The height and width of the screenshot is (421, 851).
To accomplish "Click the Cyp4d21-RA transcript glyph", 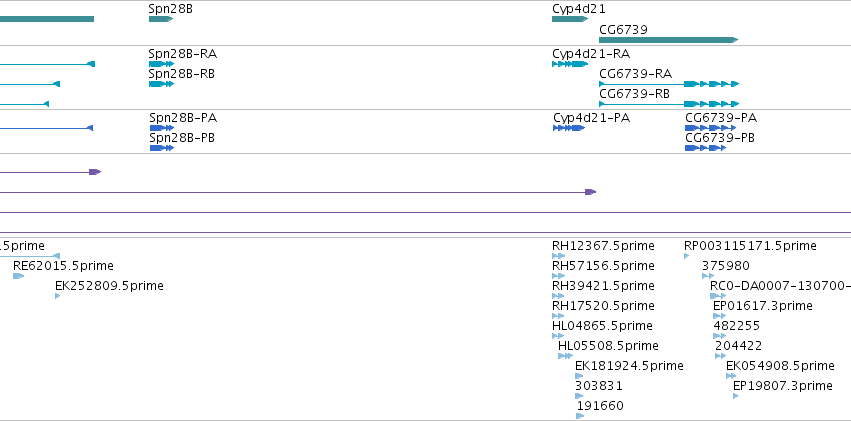I will click(x=570, y=64).
